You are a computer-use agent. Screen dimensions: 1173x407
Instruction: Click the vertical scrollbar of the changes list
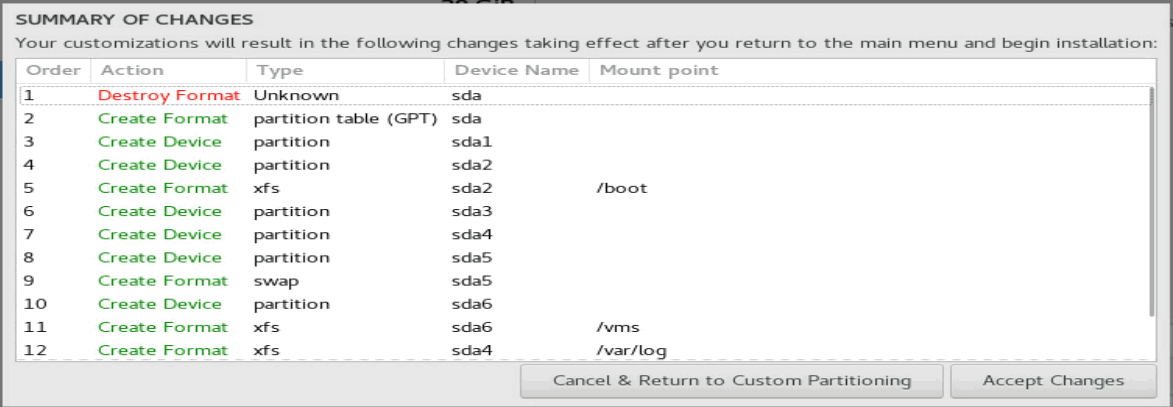(1151, 201)
